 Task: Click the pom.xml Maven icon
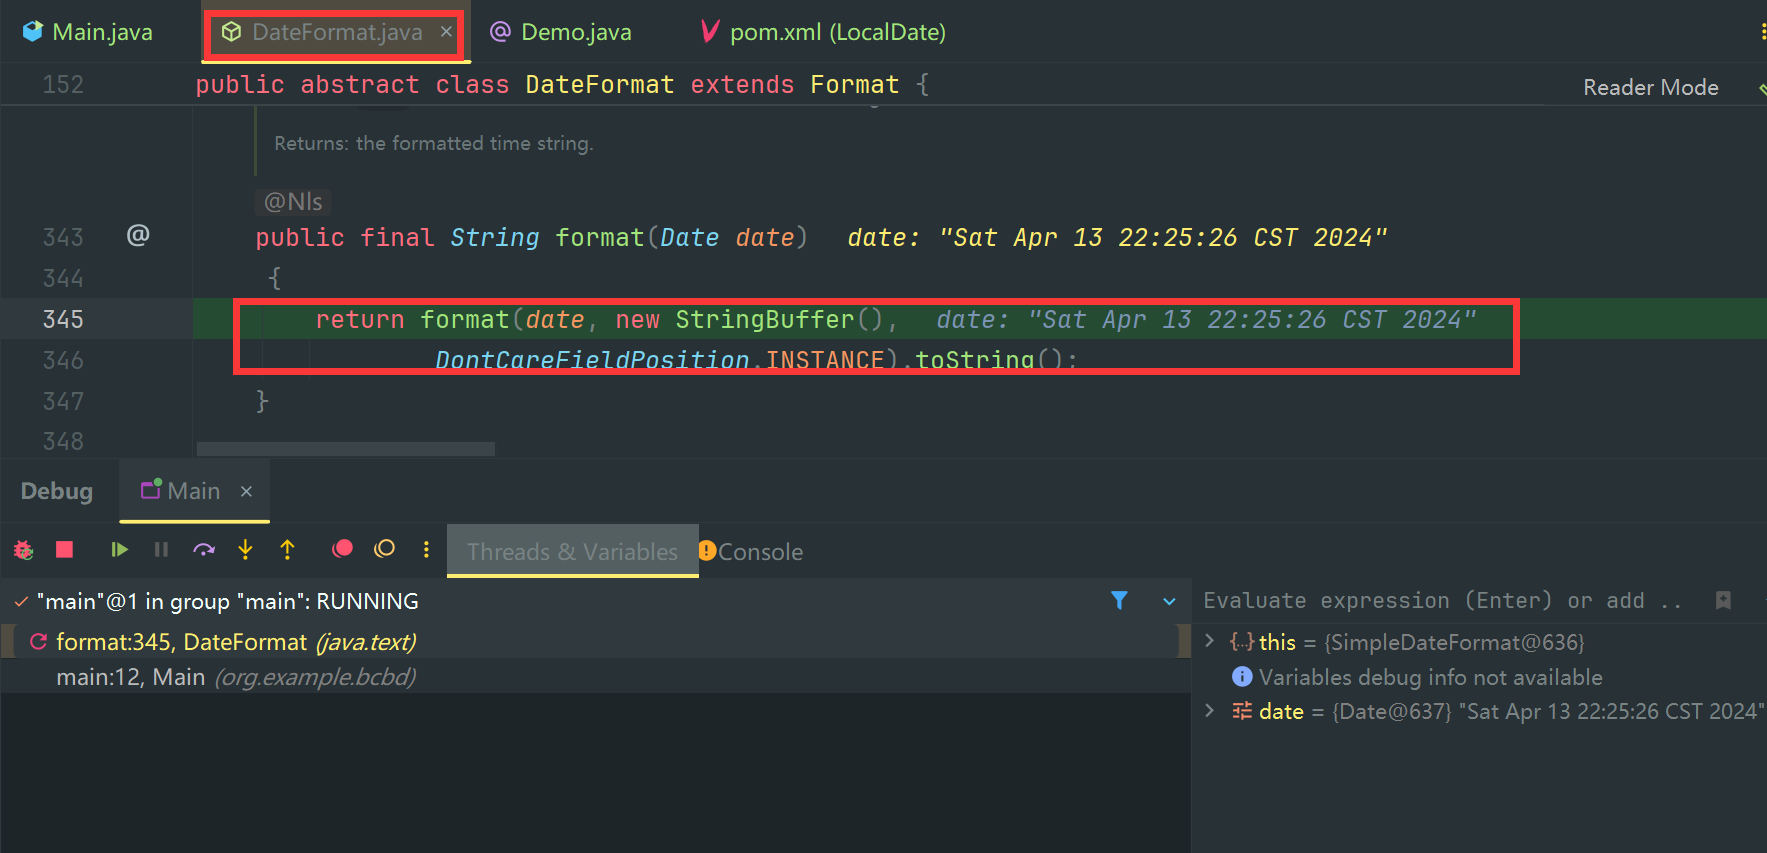coord(709,31)
